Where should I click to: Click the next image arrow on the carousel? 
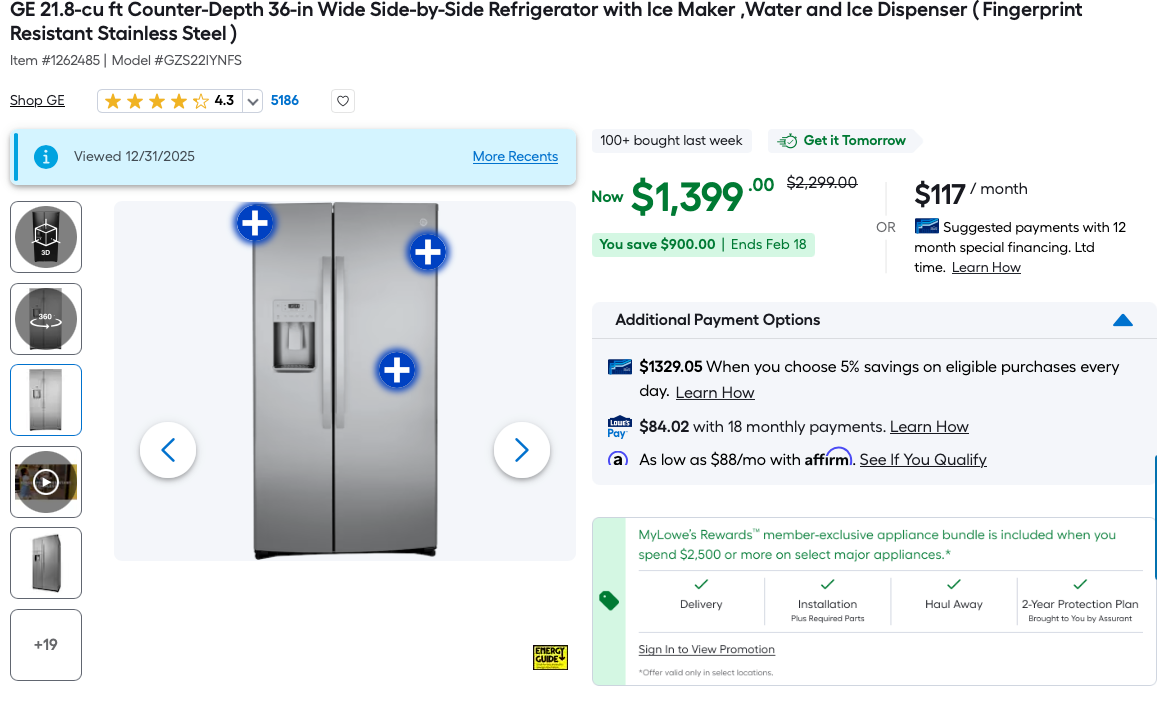click(x=521, y=450)
